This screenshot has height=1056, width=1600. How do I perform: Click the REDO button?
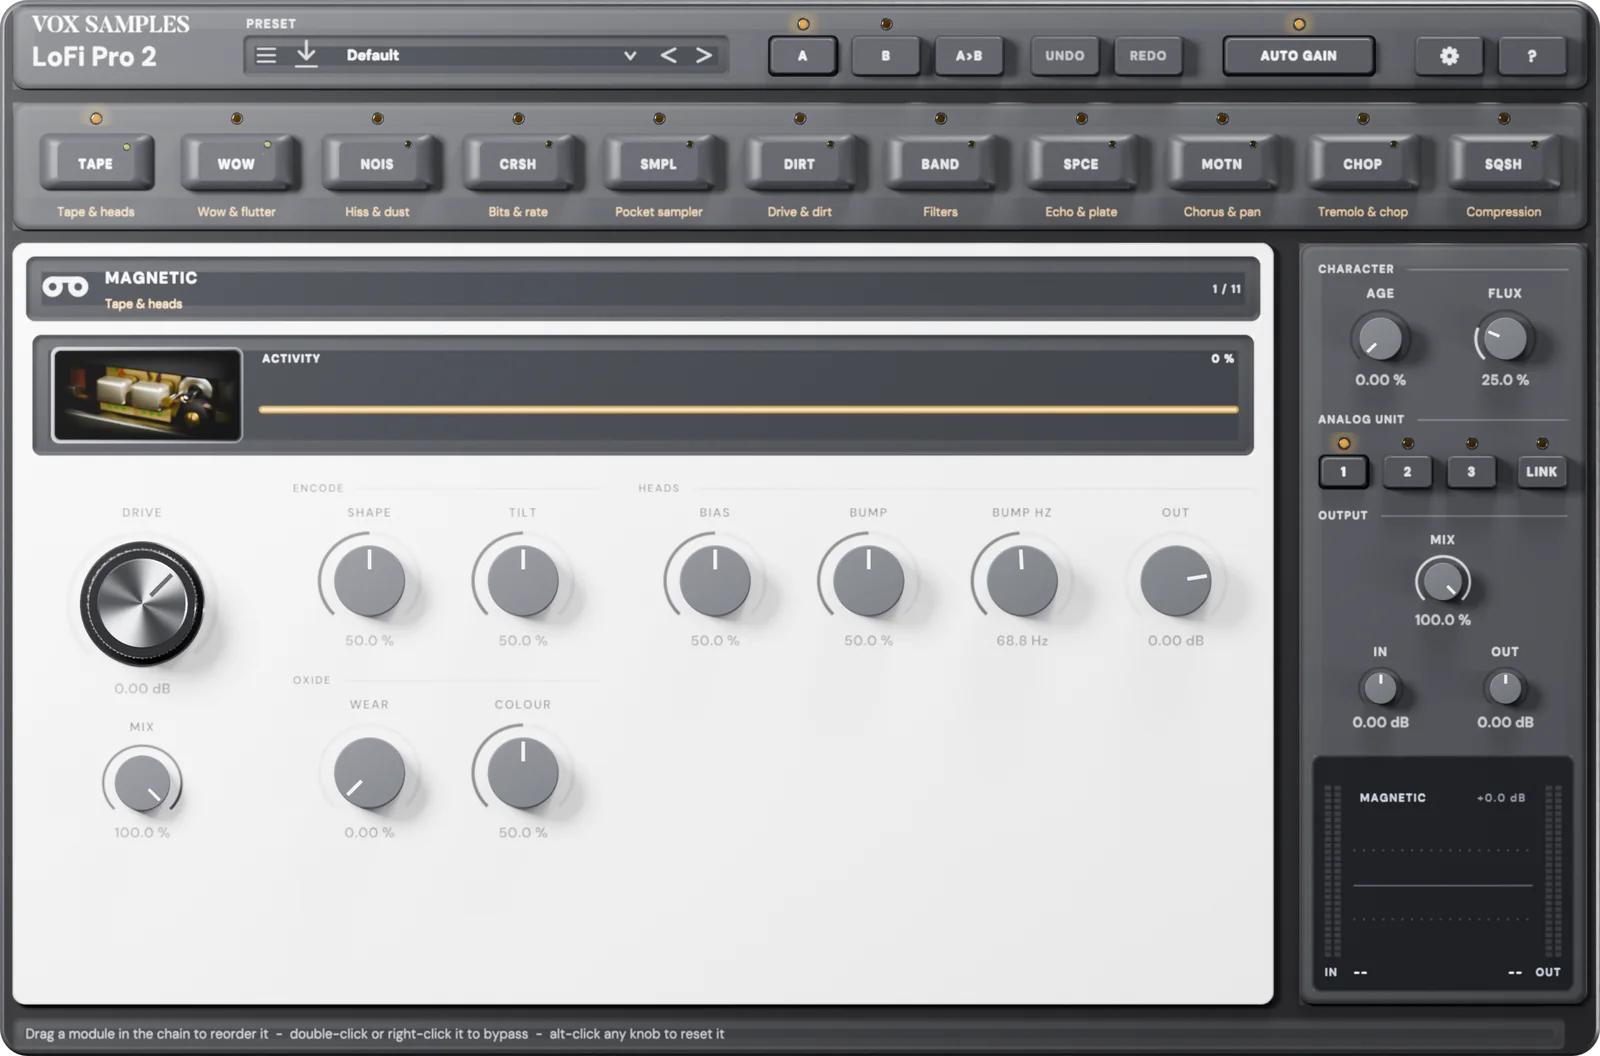pyautogui.click(x=1148, y=56)
